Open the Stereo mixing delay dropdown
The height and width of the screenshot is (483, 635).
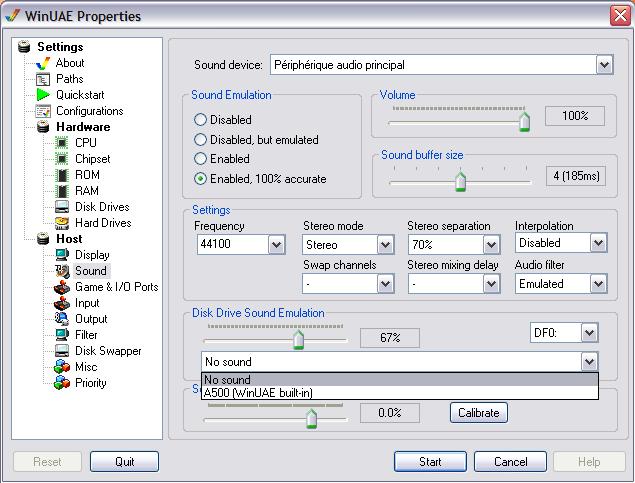(491, 284)
